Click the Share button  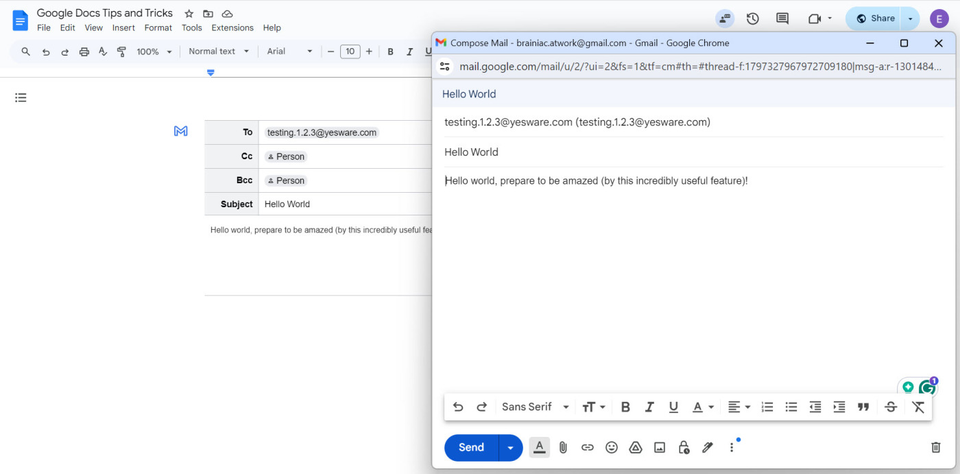[875, 18]
